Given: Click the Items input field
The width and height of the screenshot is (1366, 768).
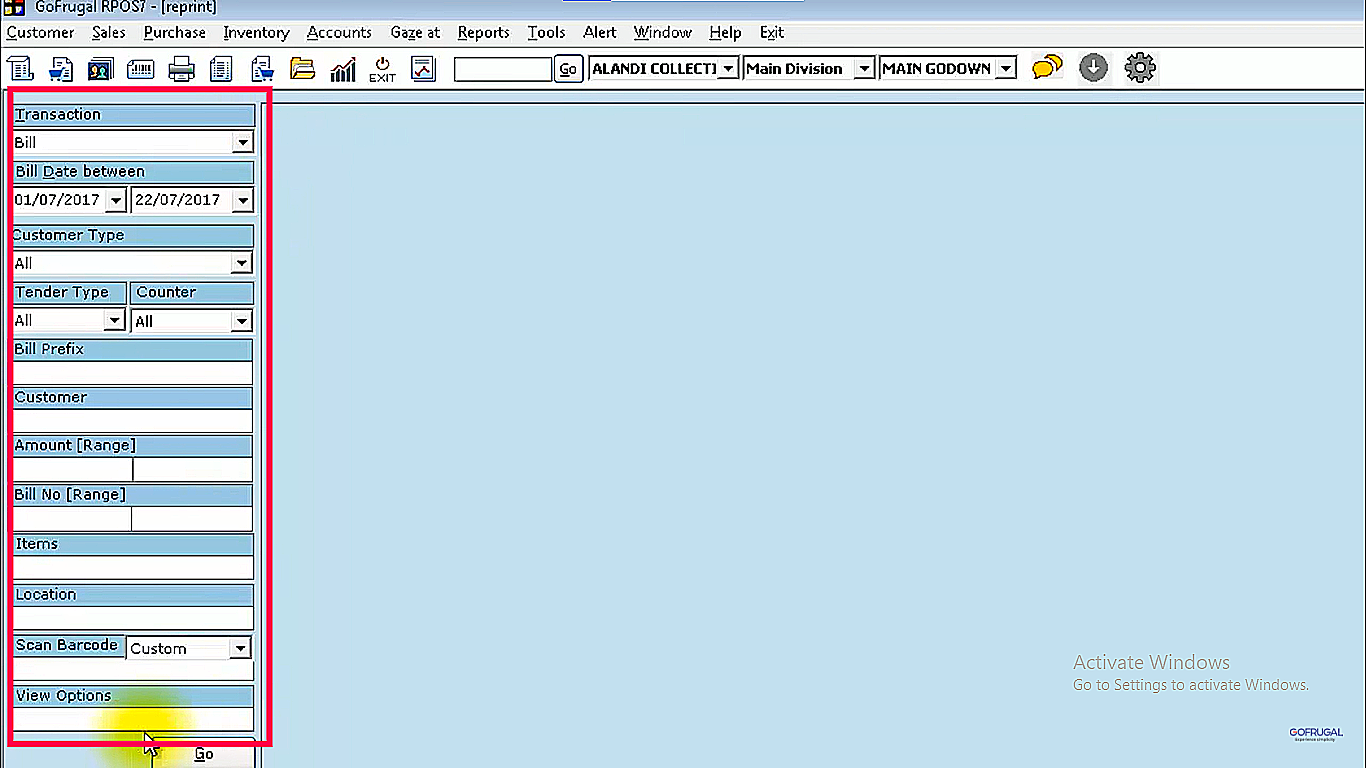Looking at the screenshot, I should (133, 568).
